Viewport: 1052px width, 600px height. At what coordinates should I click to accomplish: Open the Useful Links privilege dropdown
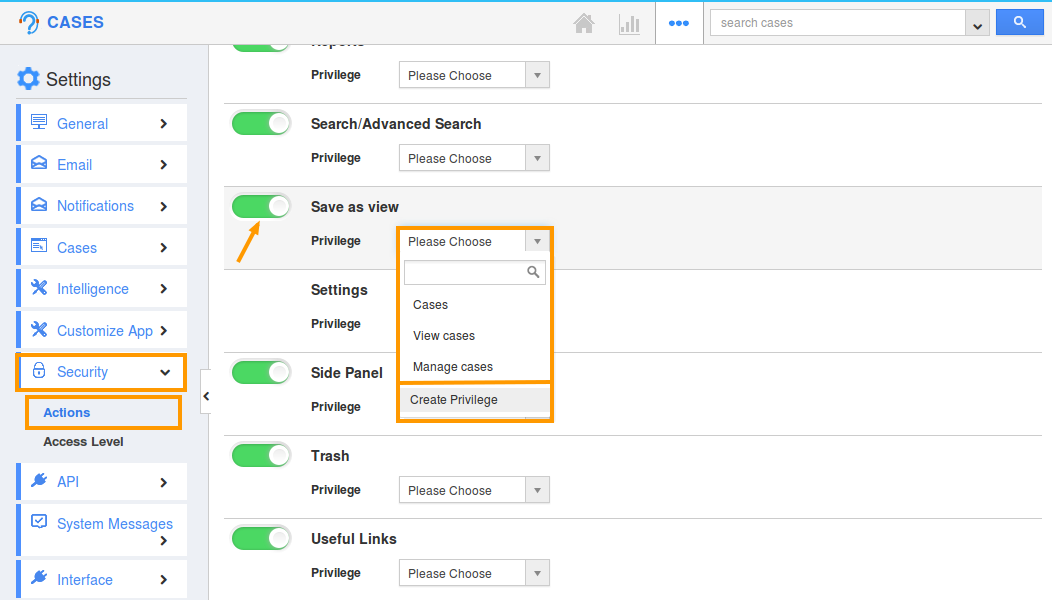(x=474, y=573)
